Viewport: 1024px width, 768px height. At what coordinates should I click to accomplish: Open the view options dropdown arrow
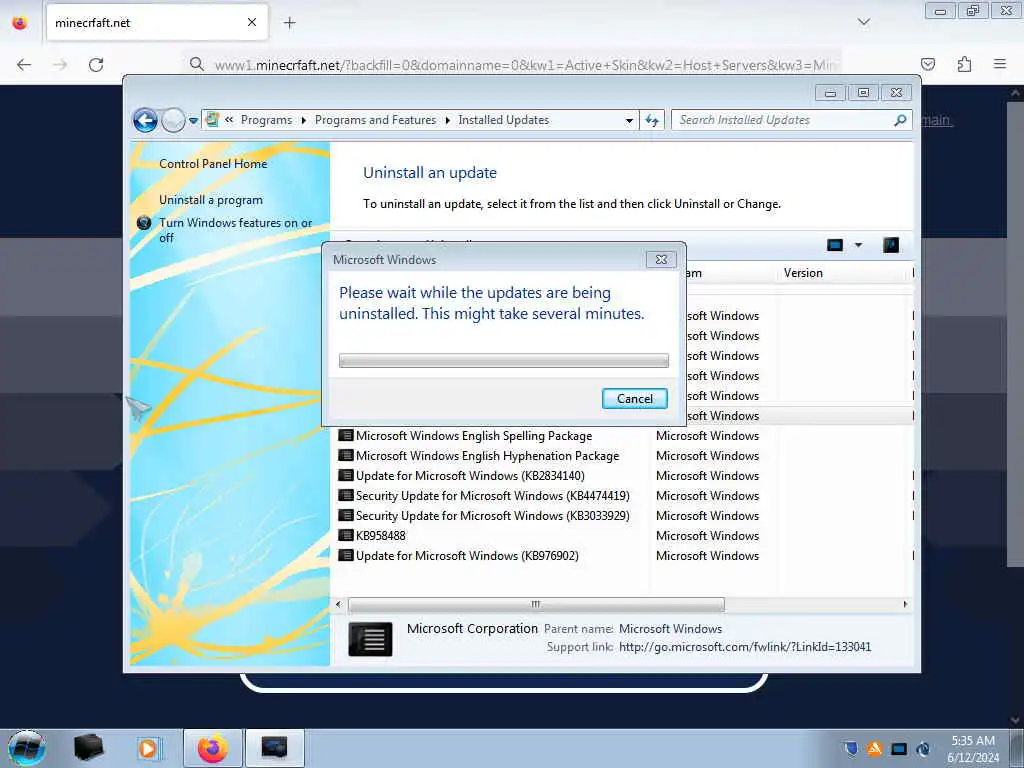[x=858, y=246]
